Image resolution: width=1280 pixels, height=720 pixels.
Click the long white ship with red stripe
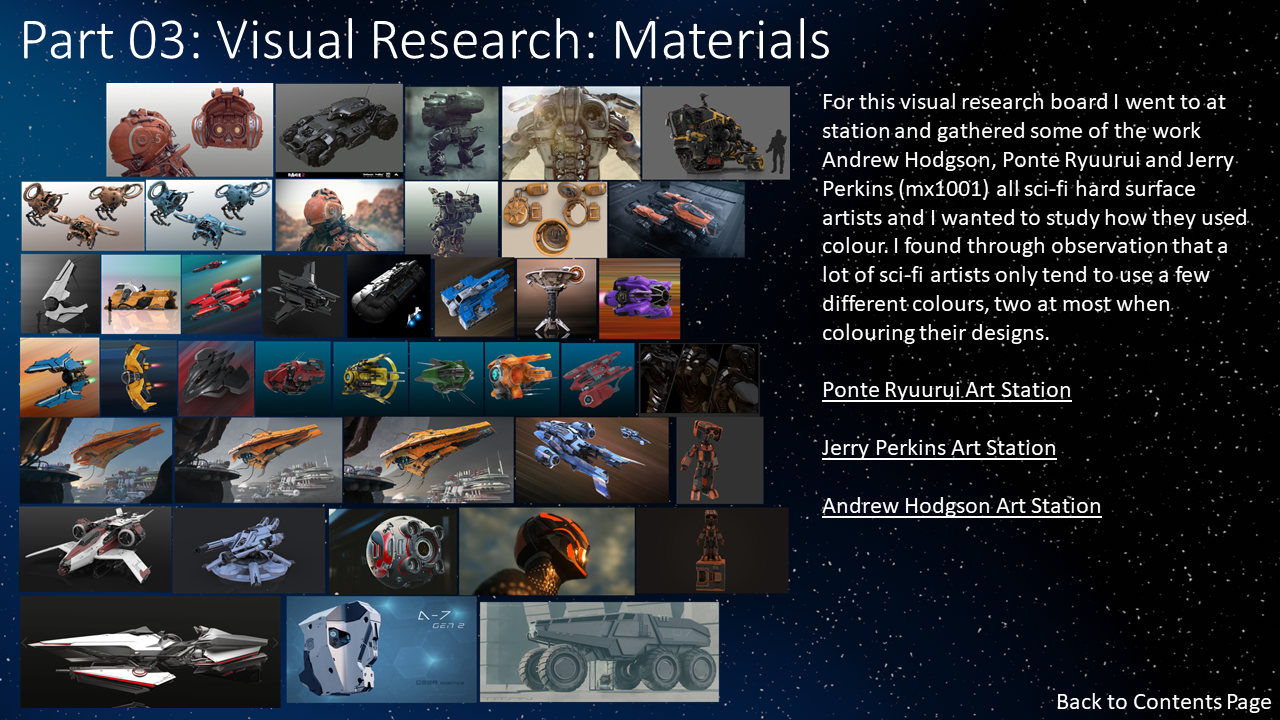[x=151, y=652]
